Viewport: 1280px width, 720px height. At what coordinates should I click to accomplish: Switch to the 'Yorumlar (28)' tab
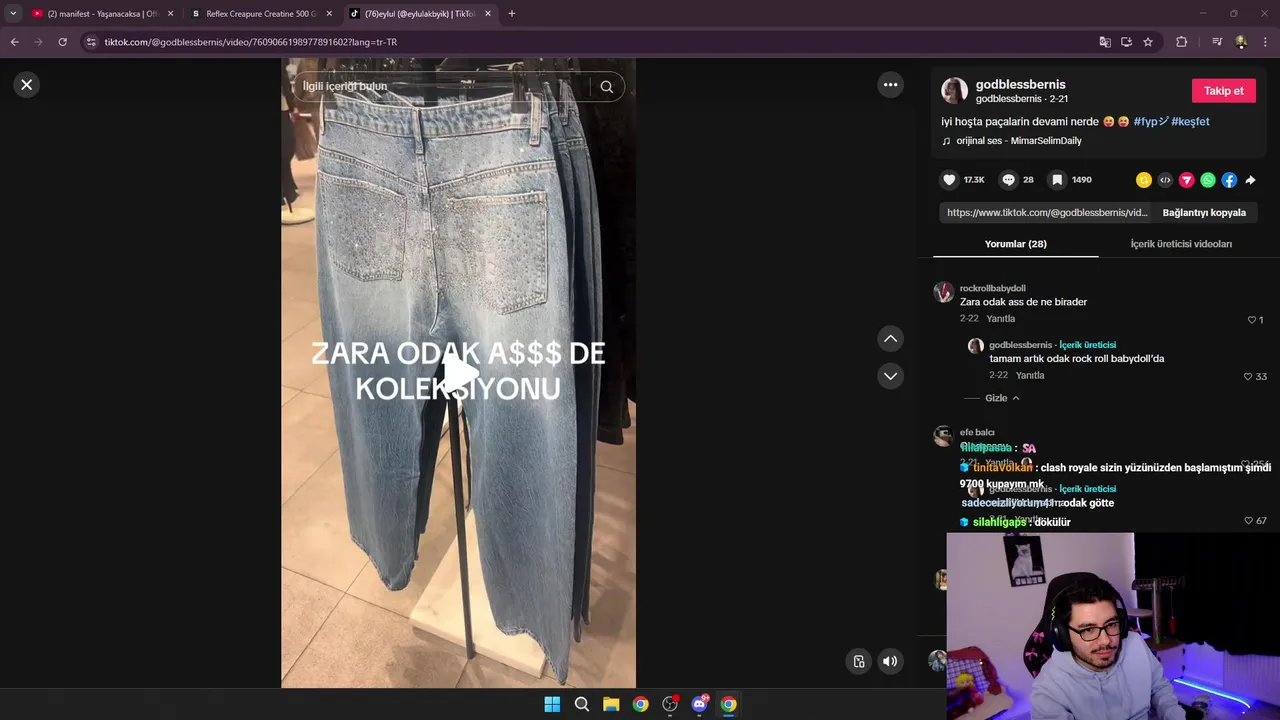[x=1015, y=244]
